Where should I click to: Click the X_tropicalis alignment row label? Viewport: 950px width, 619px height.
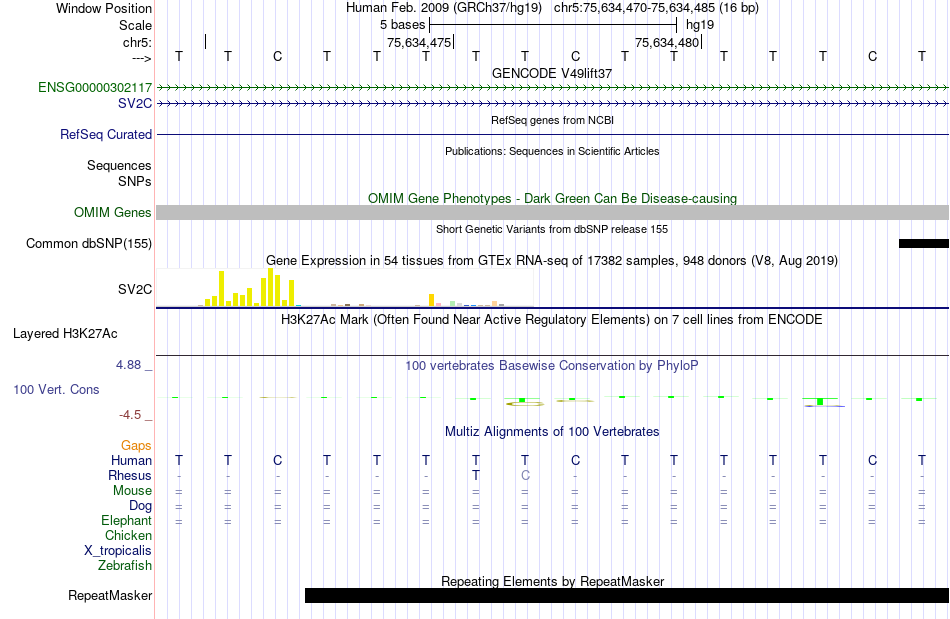tap(118, 551)
